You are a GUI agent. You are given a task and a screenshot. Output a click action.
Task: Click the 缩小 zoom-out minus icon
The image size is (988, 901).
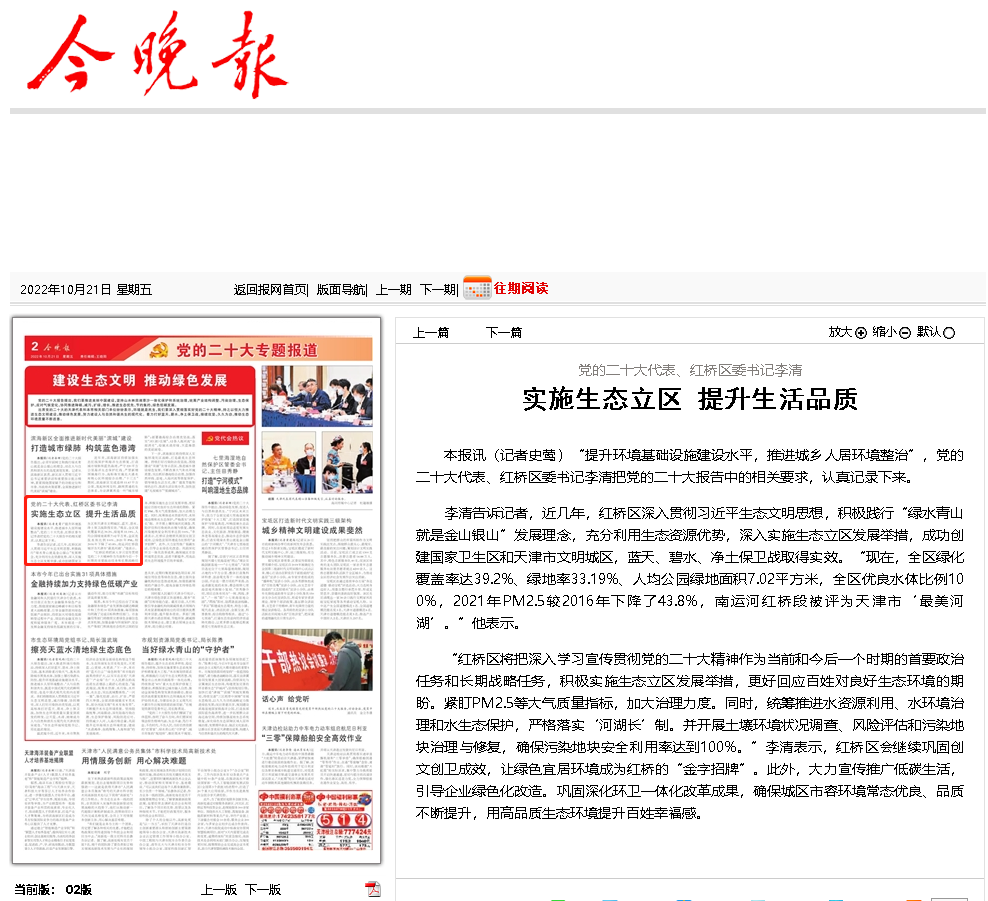(906, 332)
